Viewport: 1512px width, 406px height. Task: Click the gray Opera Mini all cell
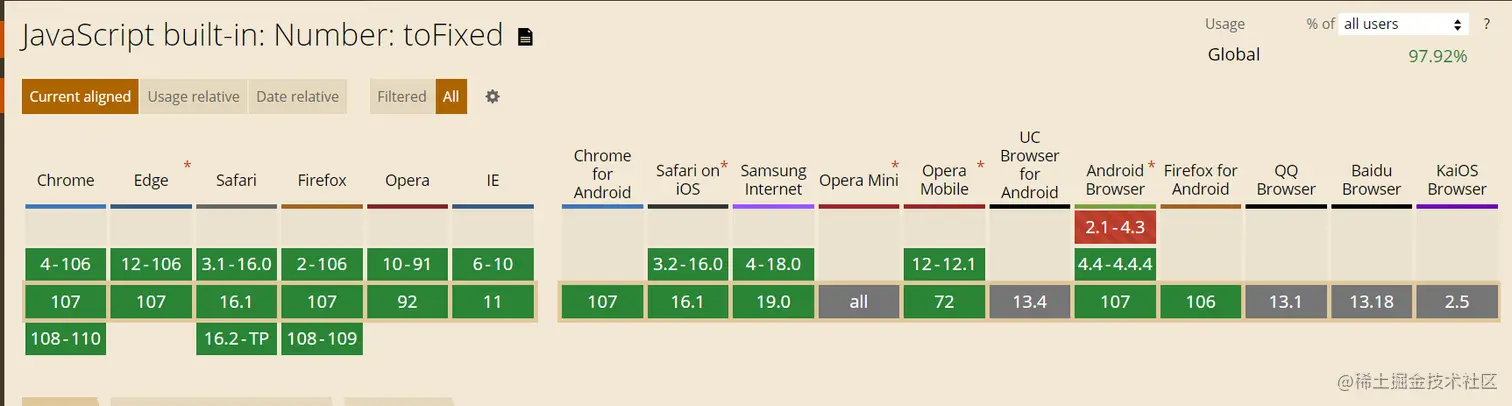click(x=859, y=302)
